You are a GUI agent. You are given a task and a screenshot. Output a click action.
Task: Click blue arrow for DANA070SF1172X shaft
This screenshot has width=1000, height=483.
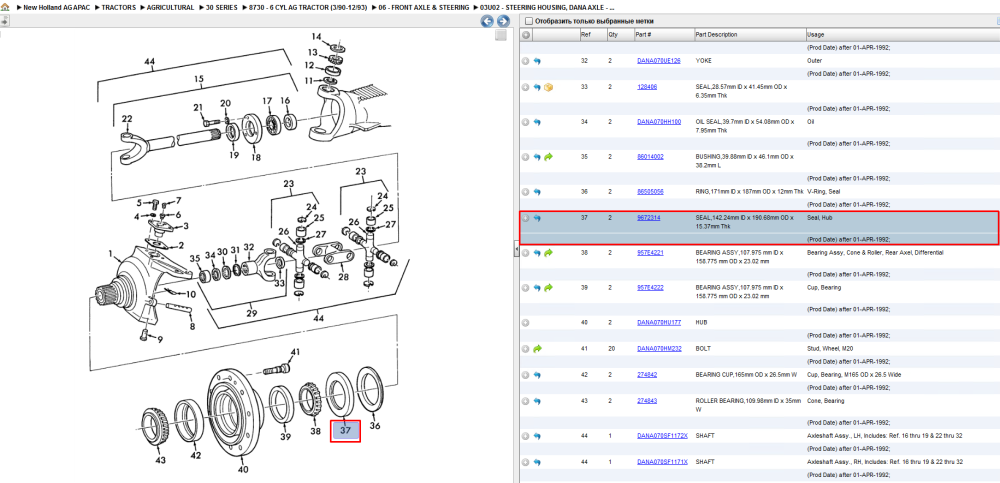537,436
